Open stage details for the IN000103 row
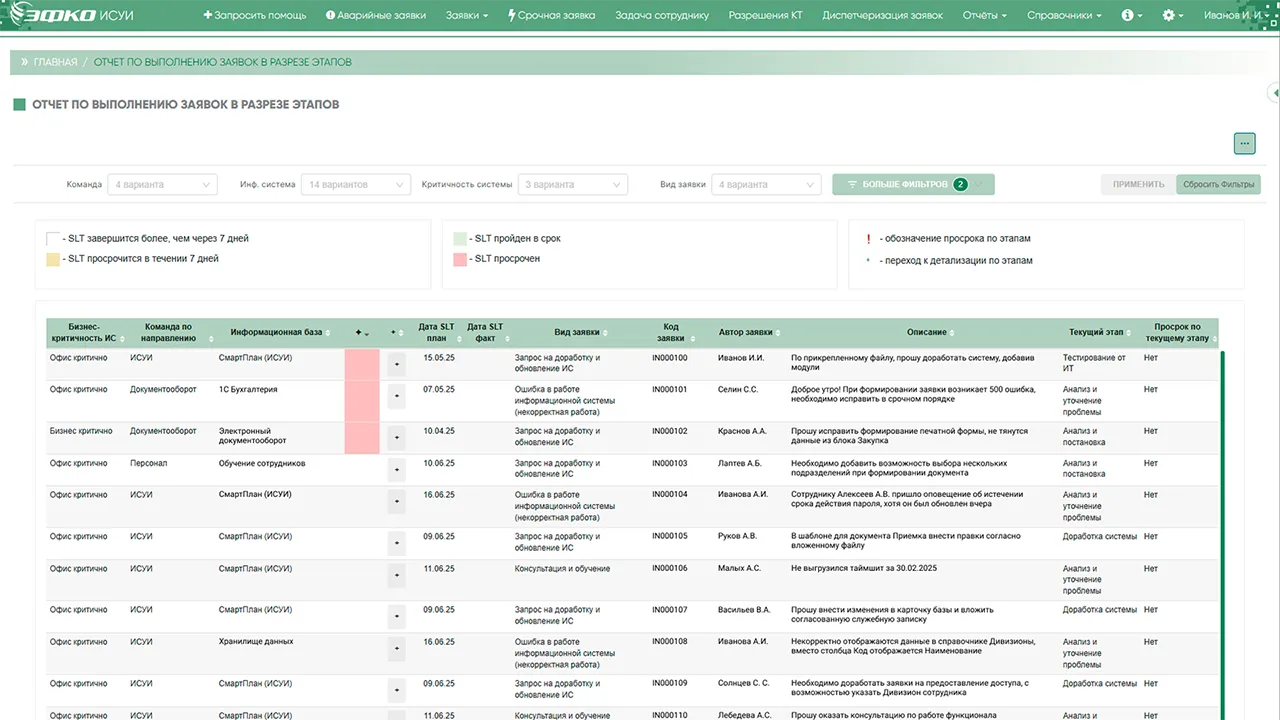The width and height of the screenshot is (1280, 720). tap(396, 470)
